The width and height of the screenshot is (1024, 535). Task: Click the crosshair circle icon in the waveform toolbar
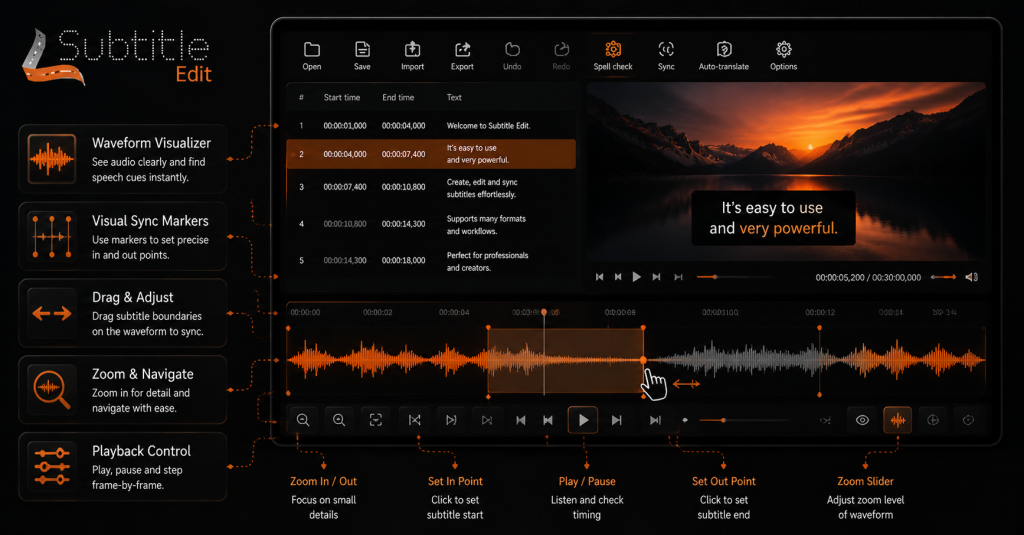[x=933, y=420]
